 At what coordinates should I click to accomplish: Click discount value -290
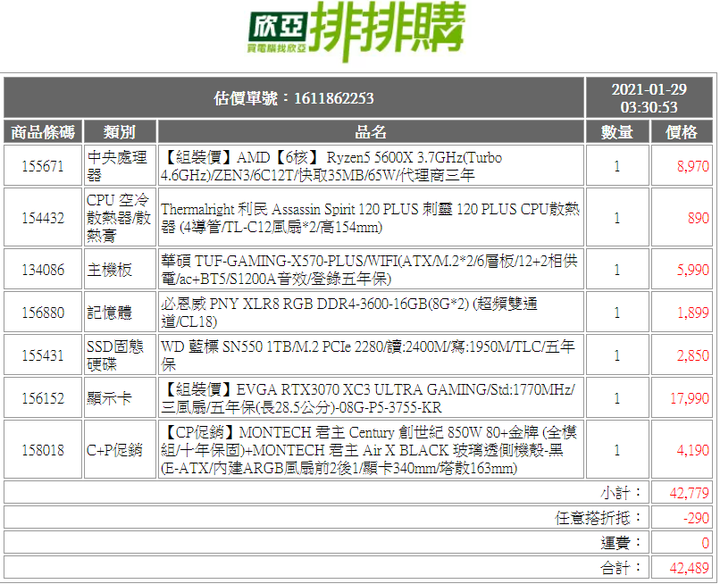click(696, 518)
